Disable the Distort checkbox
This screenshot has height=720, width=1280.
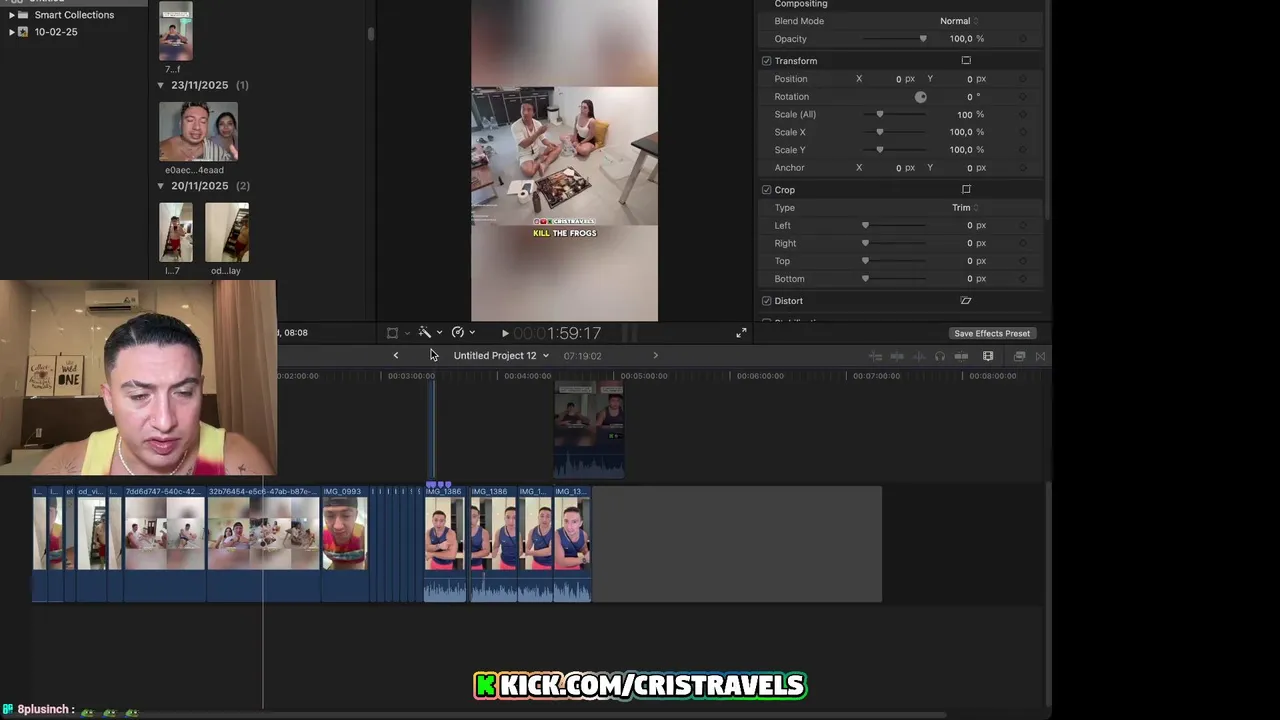(x=767, y=301)
